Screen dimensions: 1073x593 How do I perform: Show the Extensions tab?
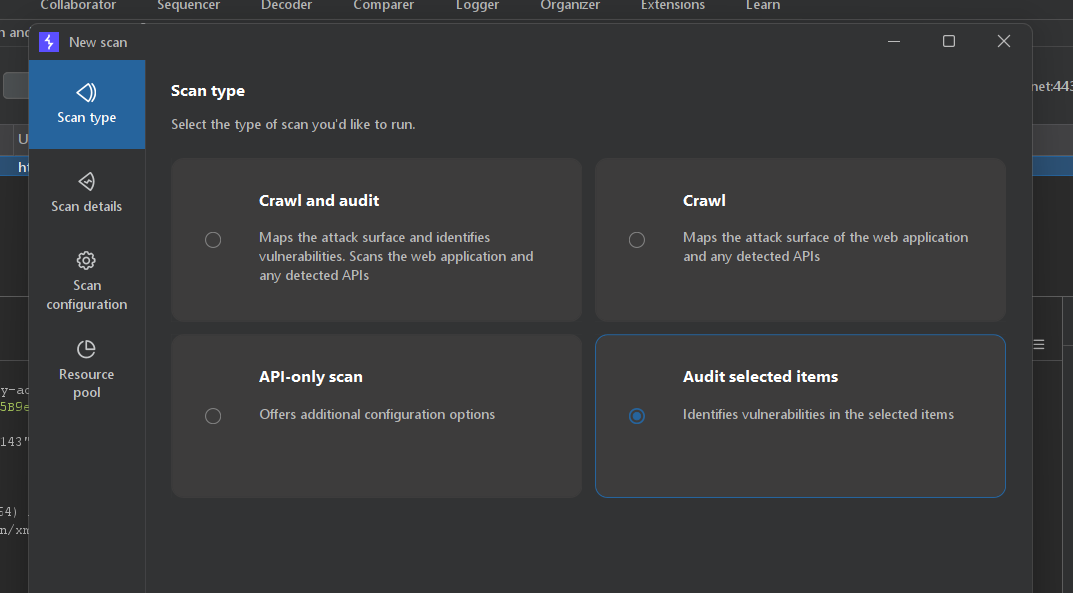coord(673,6)
